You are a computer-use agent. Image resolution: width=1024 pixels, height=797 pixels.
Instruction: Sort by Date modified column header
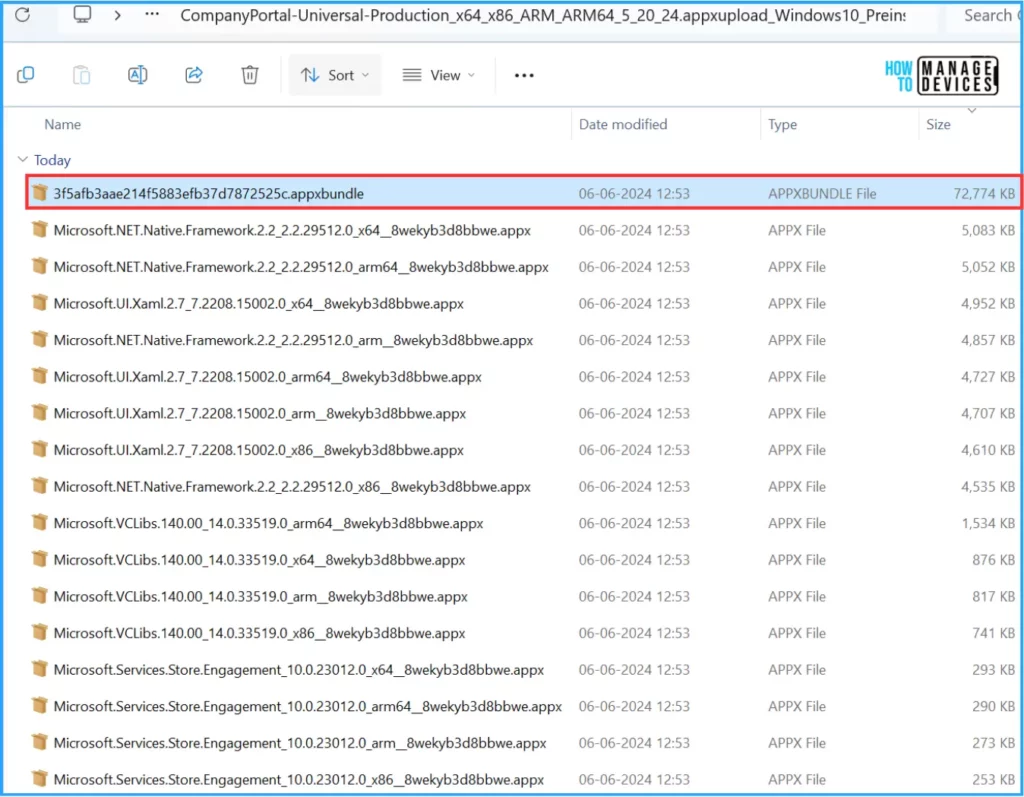(623, 124)
